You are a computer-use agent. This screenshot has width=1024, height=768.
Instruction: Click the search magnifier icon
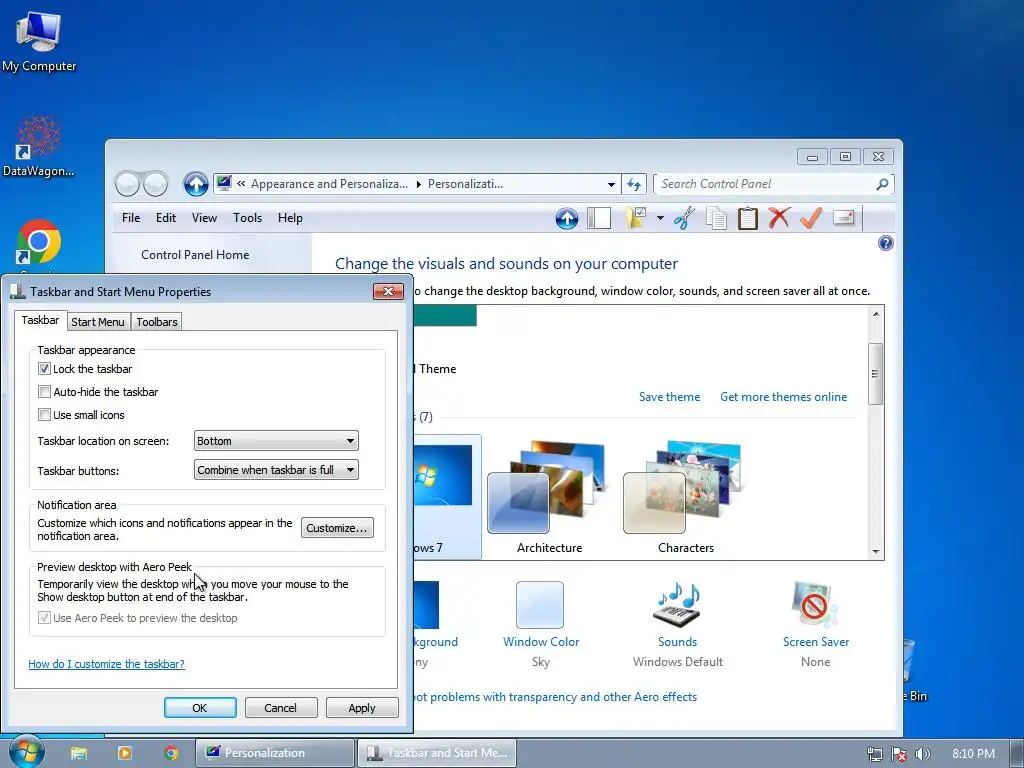(882, 184)
